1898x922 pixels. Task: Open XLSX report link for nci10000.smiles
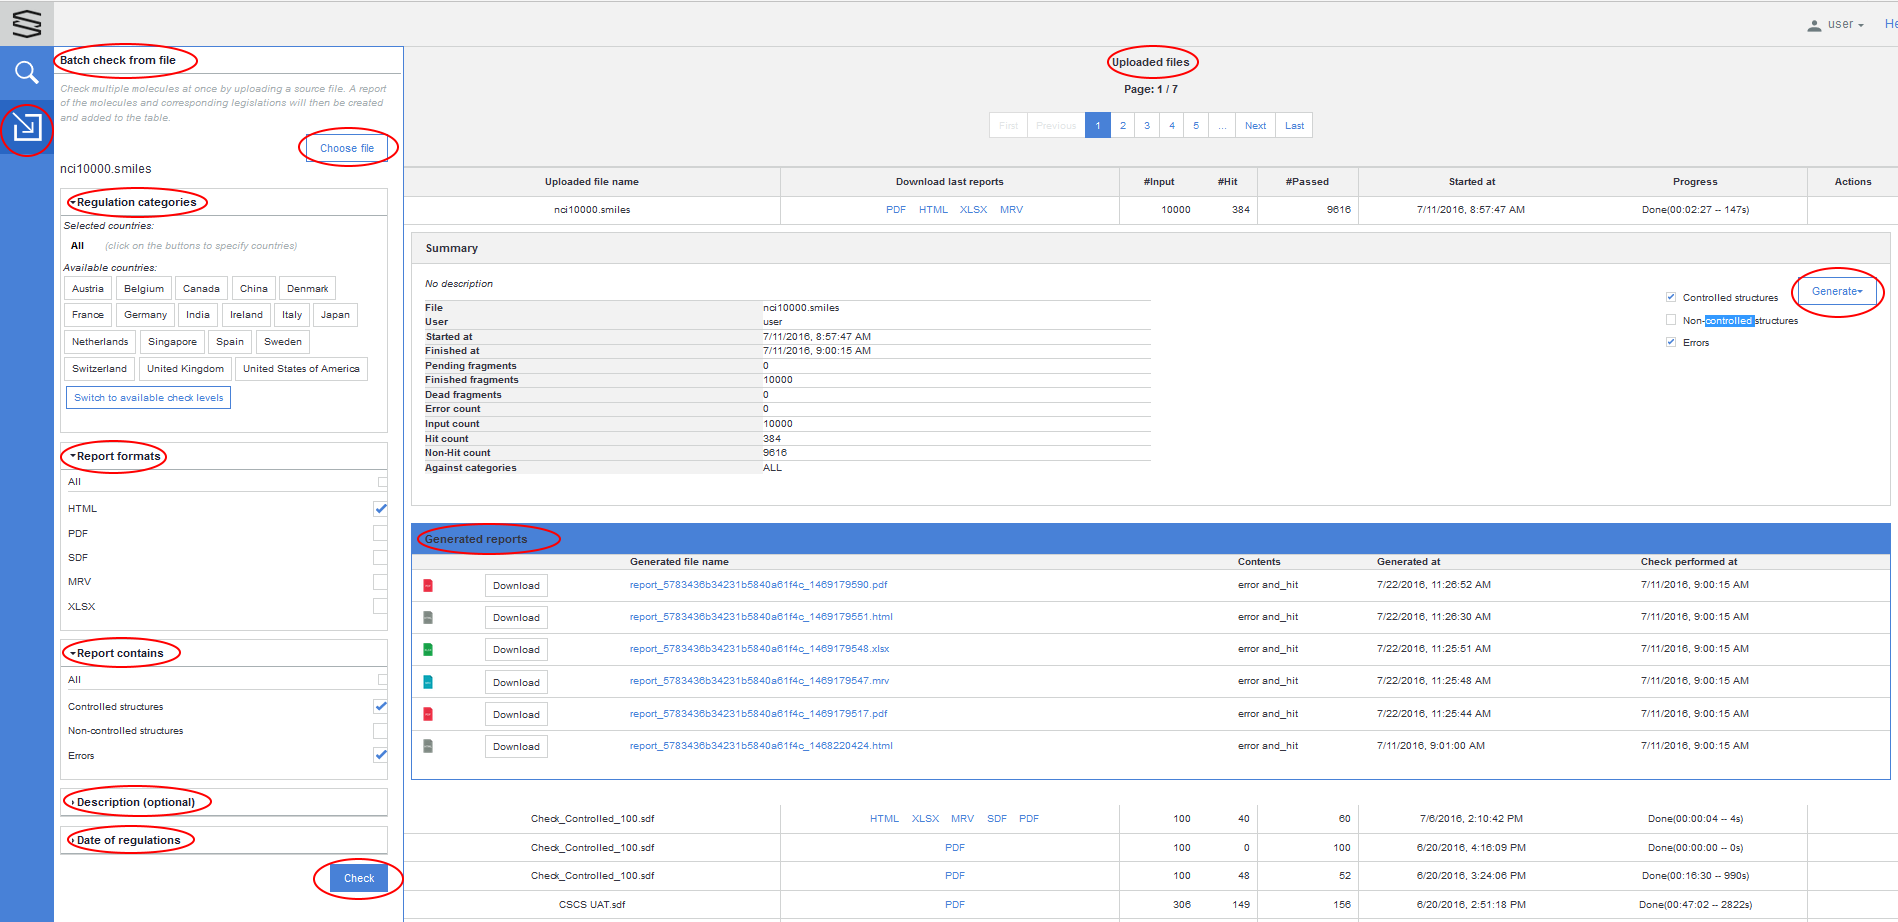[x=973, y=210]
